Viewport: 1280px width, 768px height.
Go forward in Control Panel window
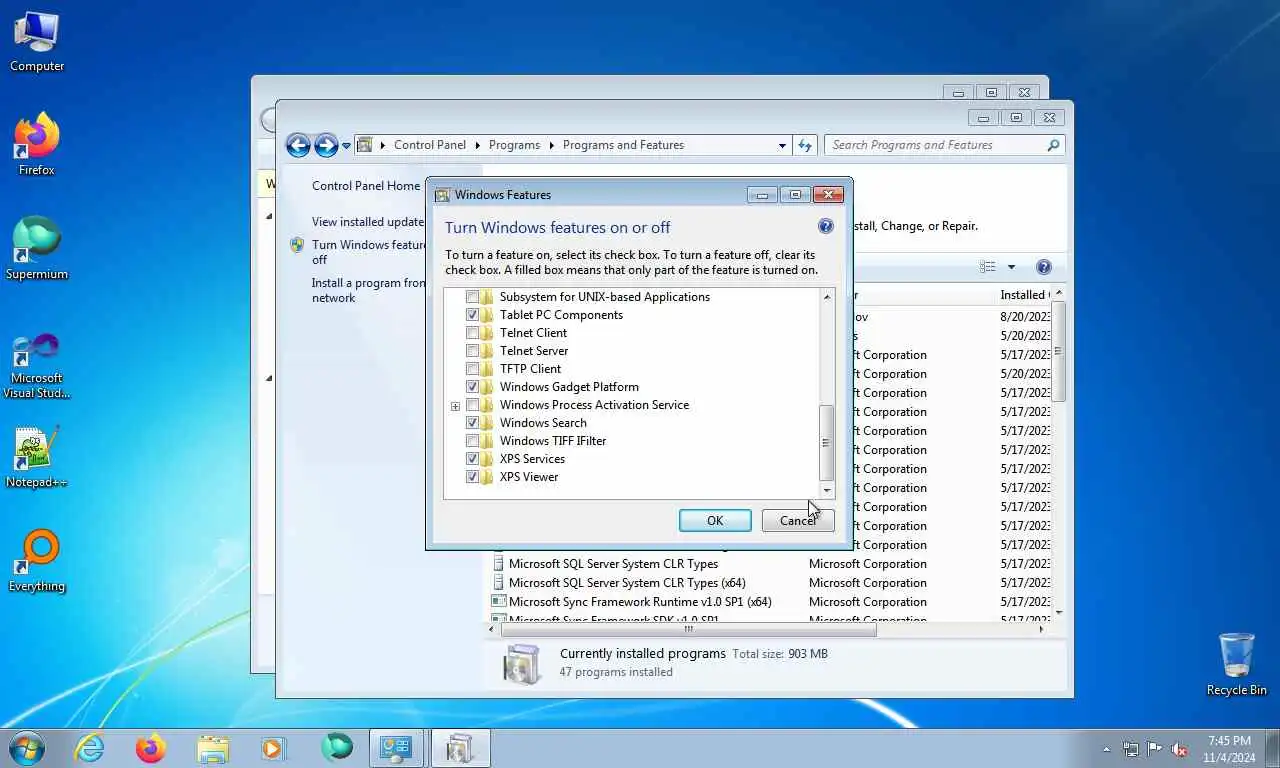326,145
